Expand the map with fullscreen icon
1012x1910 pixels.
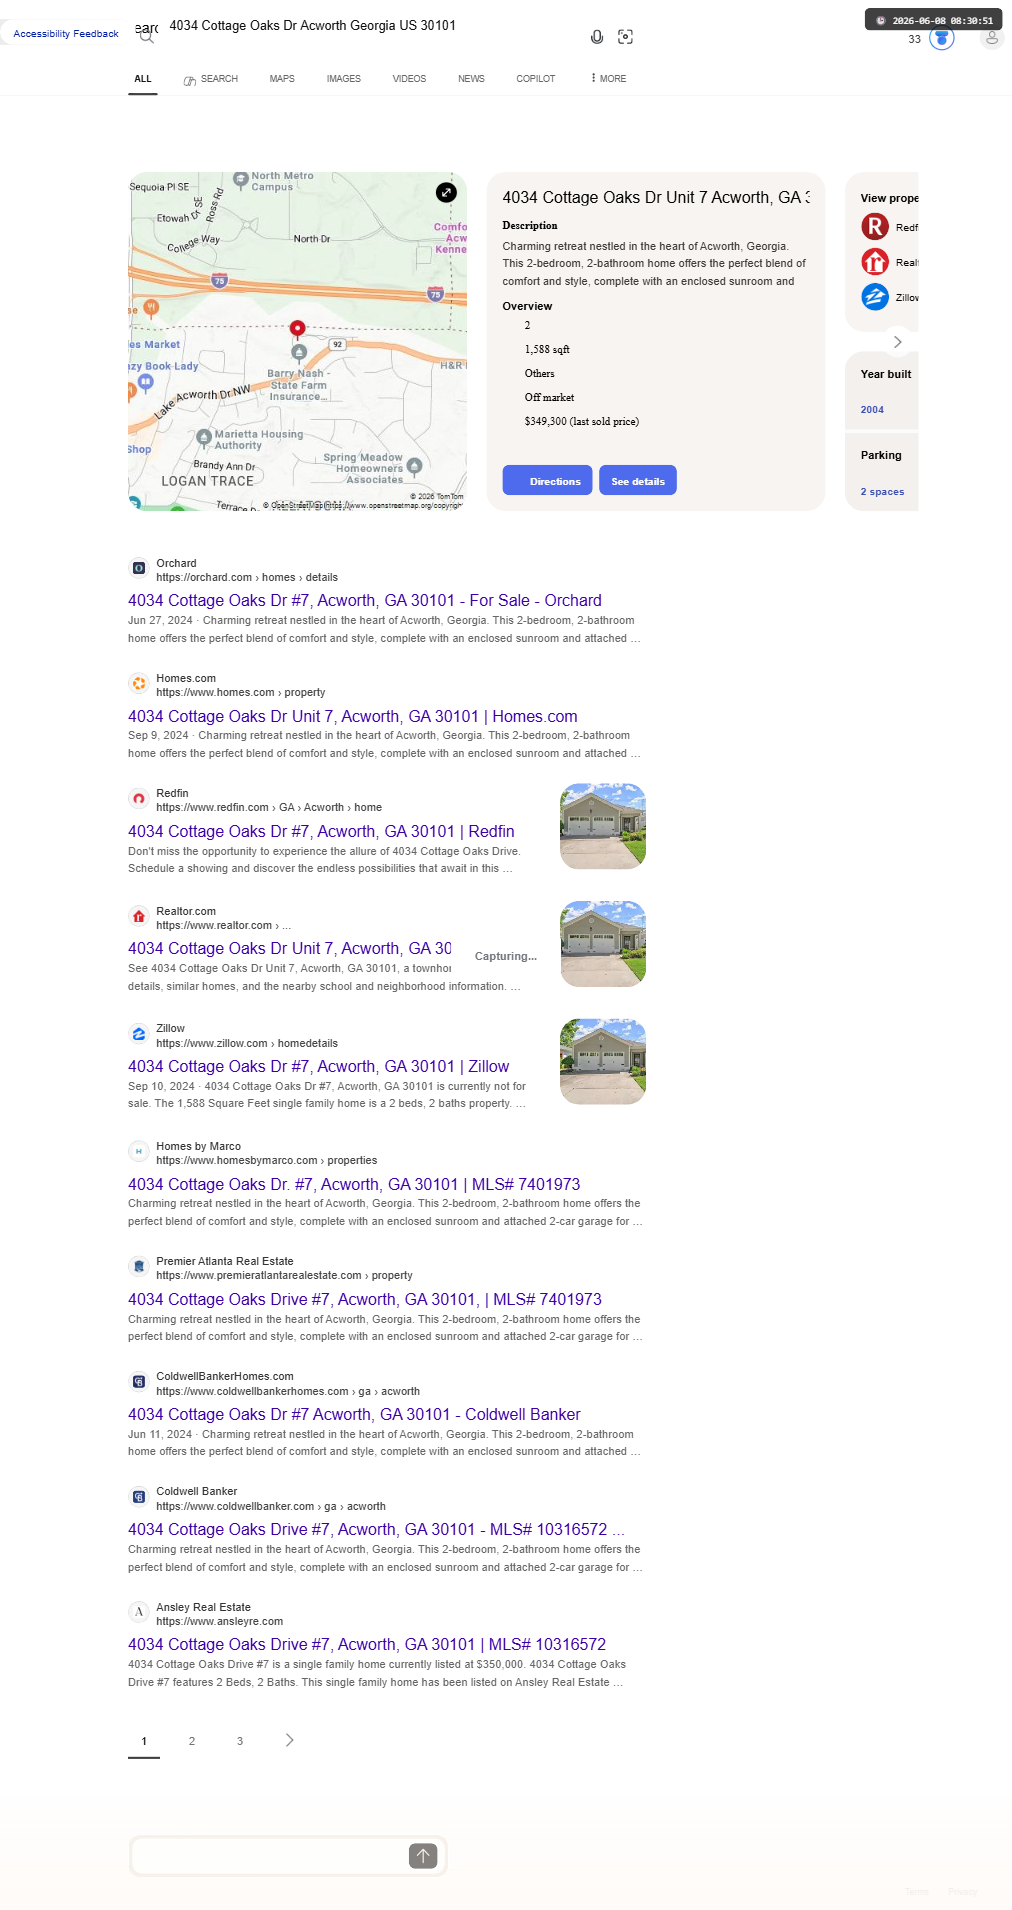pos(446,192)
